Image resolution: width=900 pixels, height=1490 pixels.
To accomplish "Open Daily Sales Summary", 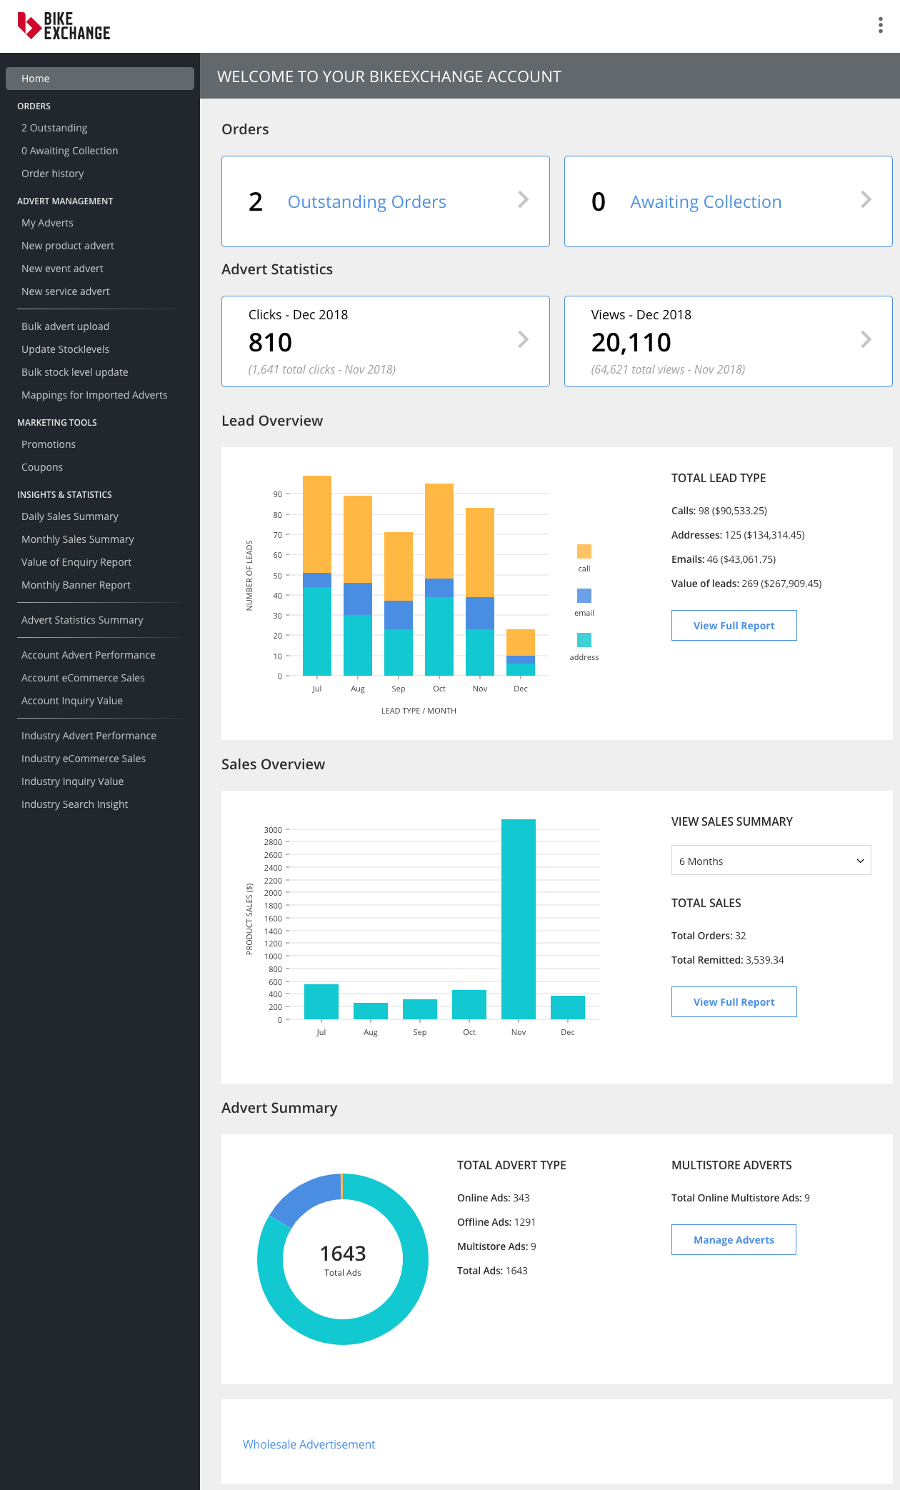I will pyautogui.click(x=70, y=517).
